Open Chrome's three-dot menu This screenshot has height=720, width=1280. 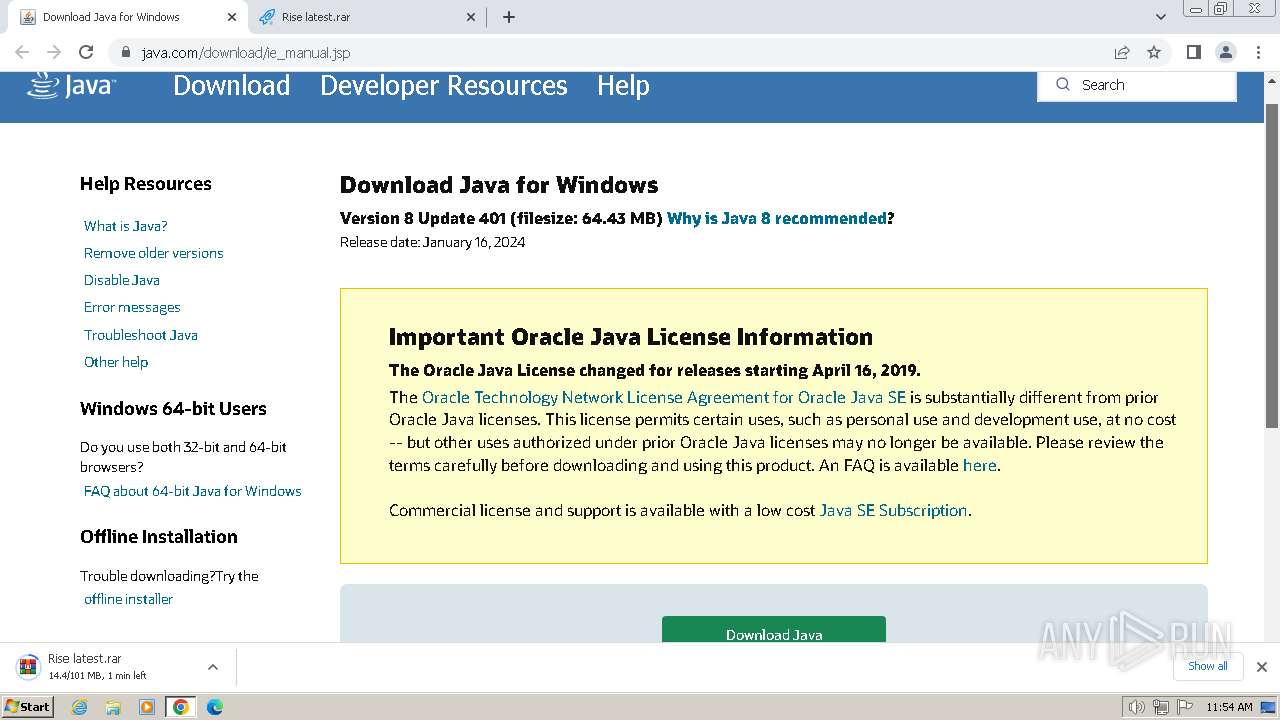point(1258,52)
